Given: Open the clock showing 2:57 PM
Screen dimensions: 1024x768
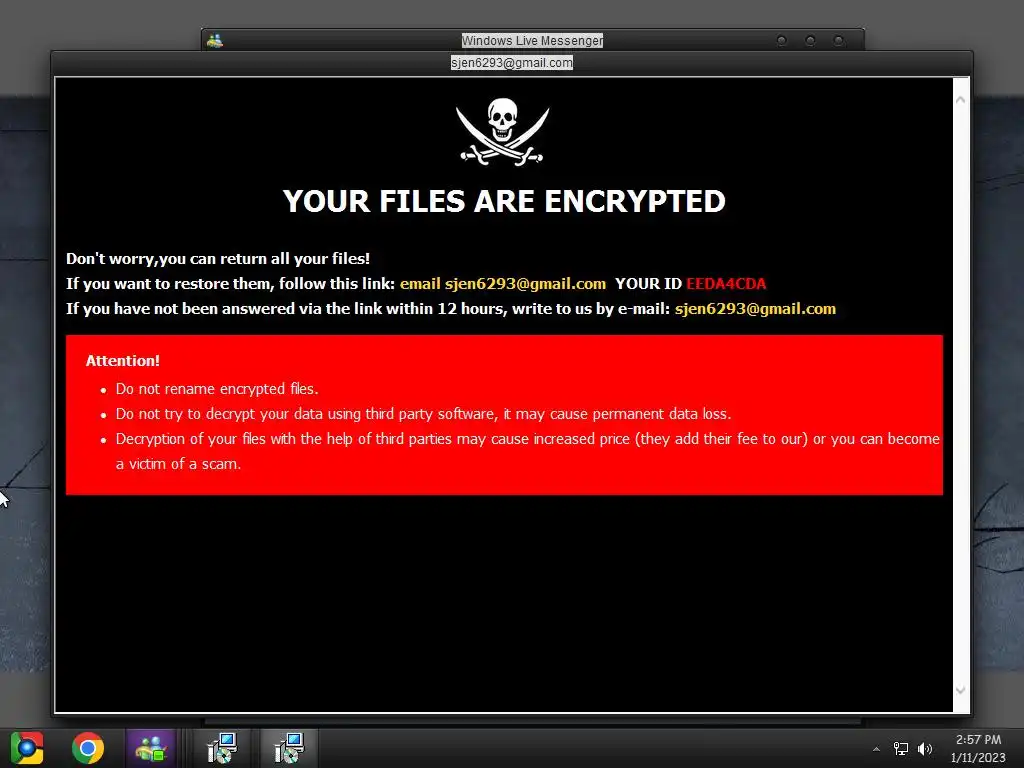Looking at the screenshot, I should coord(978,748).
